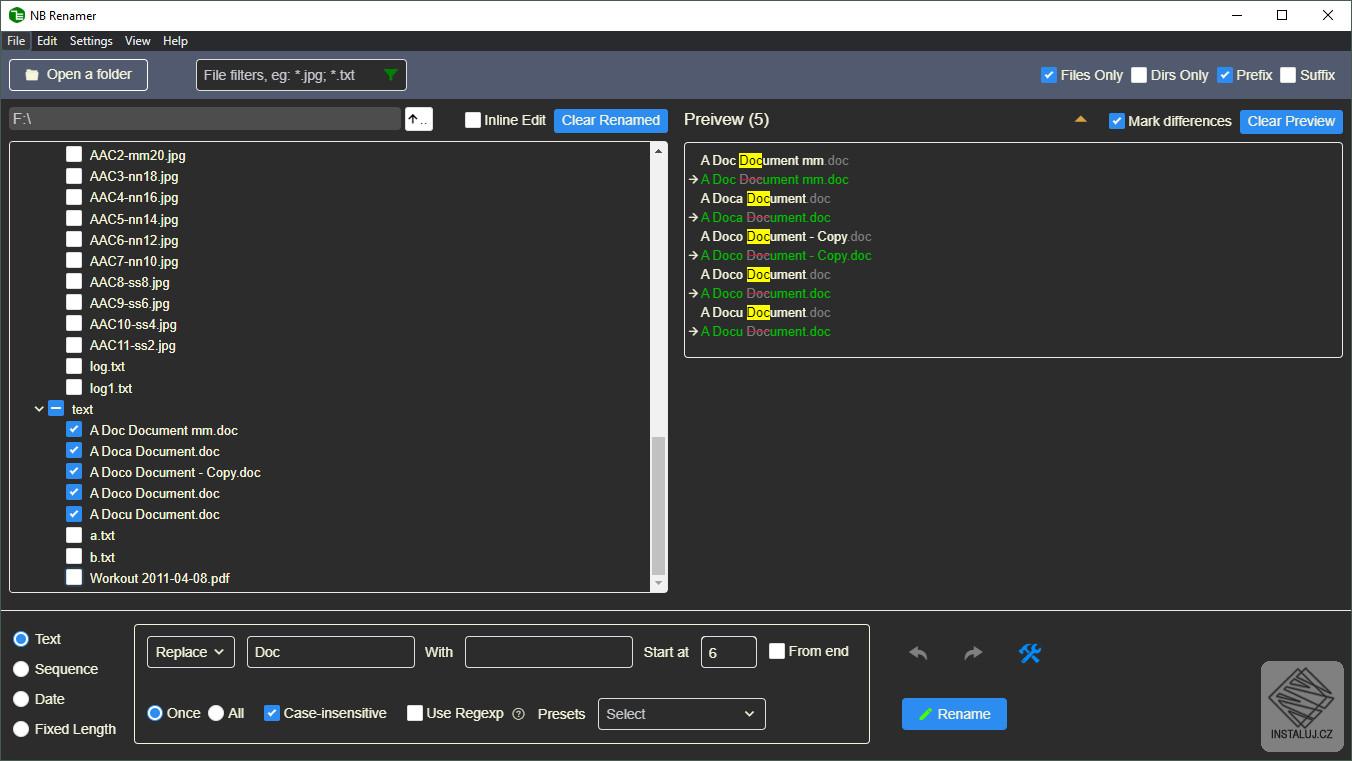Uncheck the Mark differences checkbox
The width and height of the screenshot is (1352, 761).
(1117, 121)
